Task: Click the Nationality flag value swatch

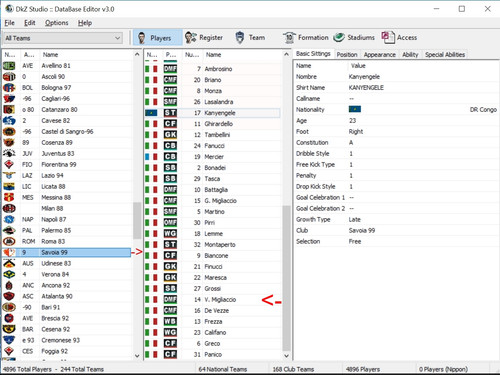Action: pos(355,109)
